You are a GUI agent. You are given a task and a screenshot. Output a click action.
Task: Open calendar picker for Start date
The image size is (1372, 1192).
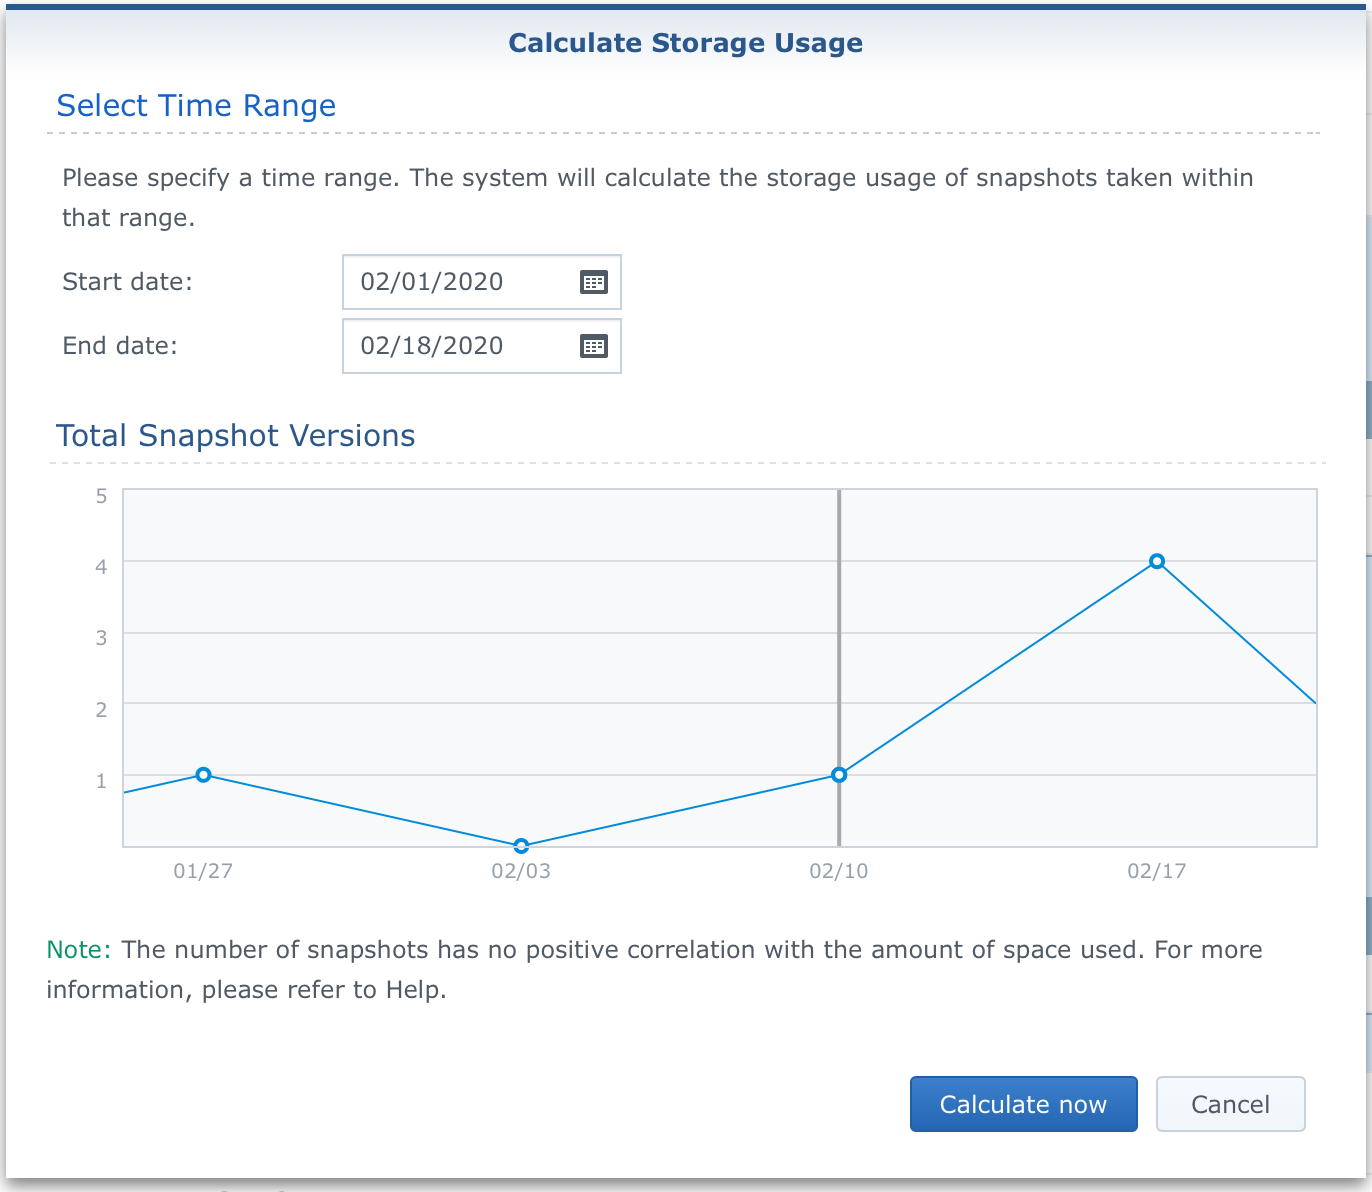pos(594,282)
